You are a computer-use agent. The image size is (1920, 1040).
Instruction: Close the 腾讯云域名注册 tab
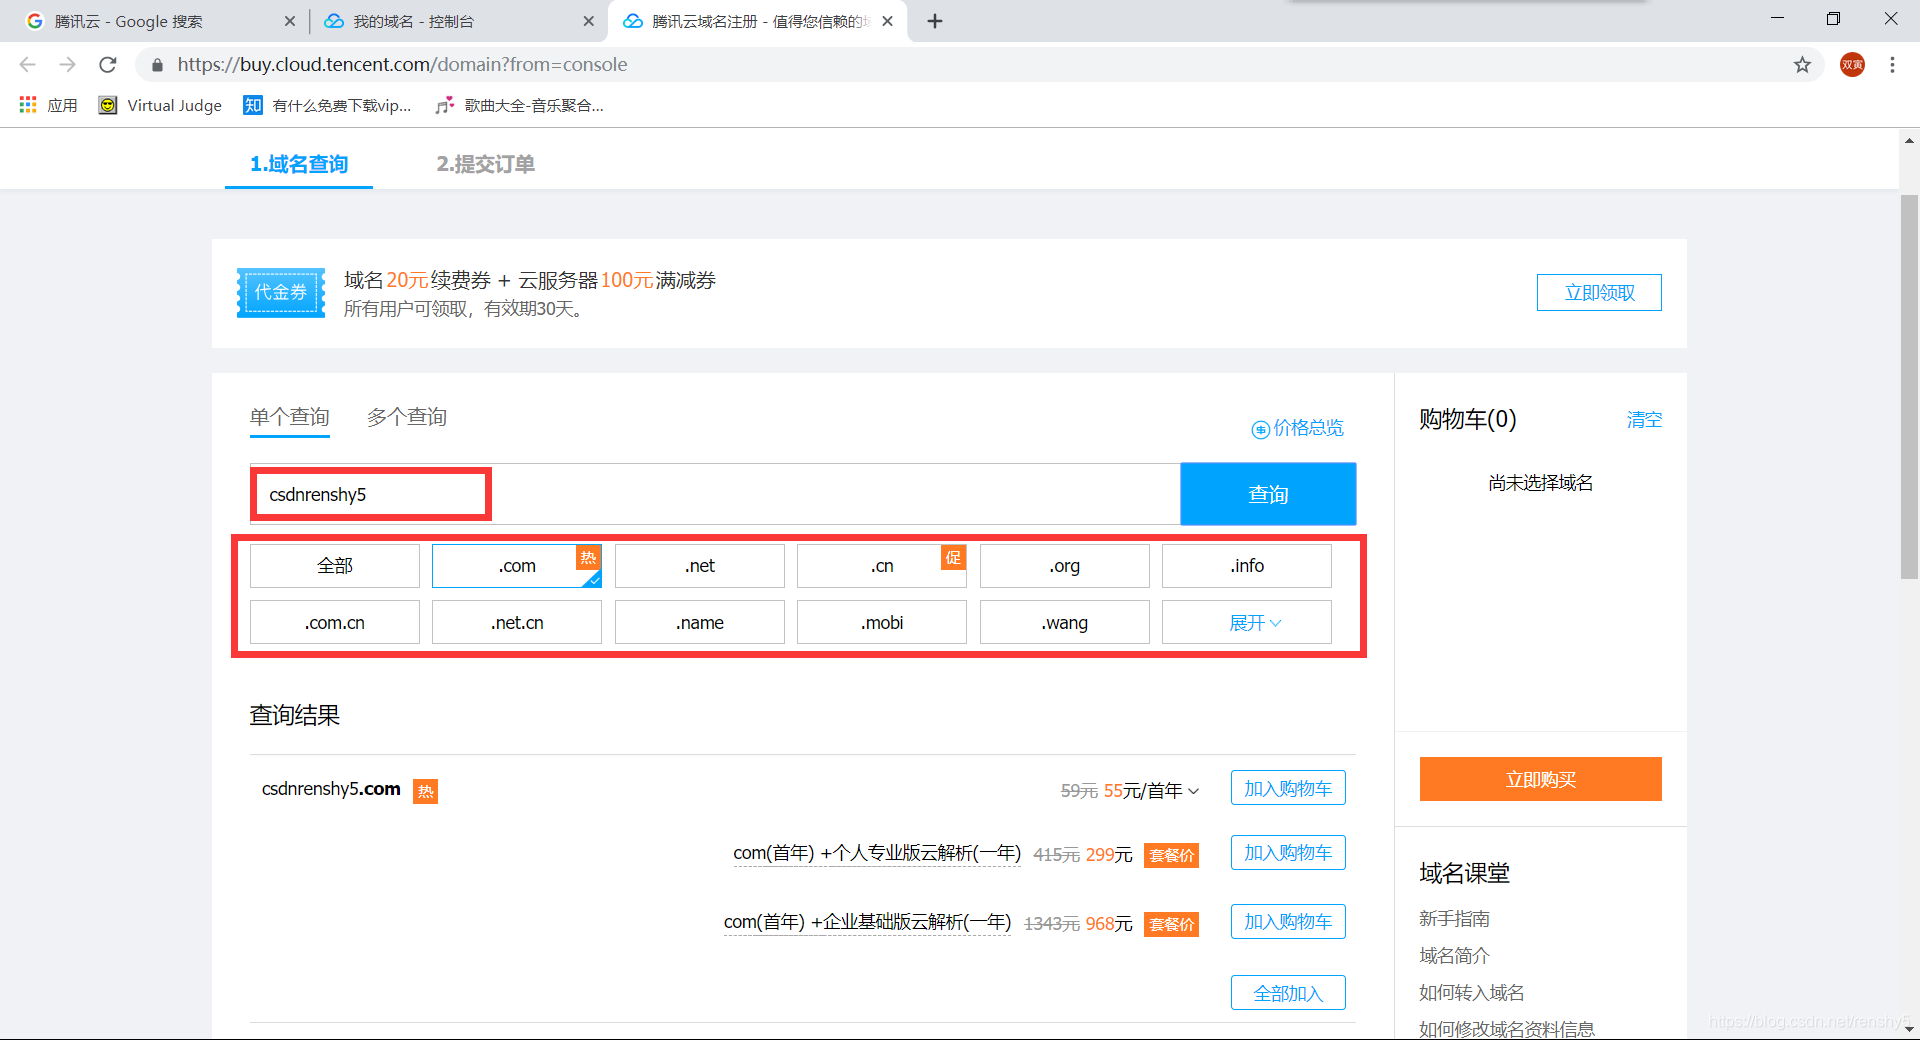[887, 21]
